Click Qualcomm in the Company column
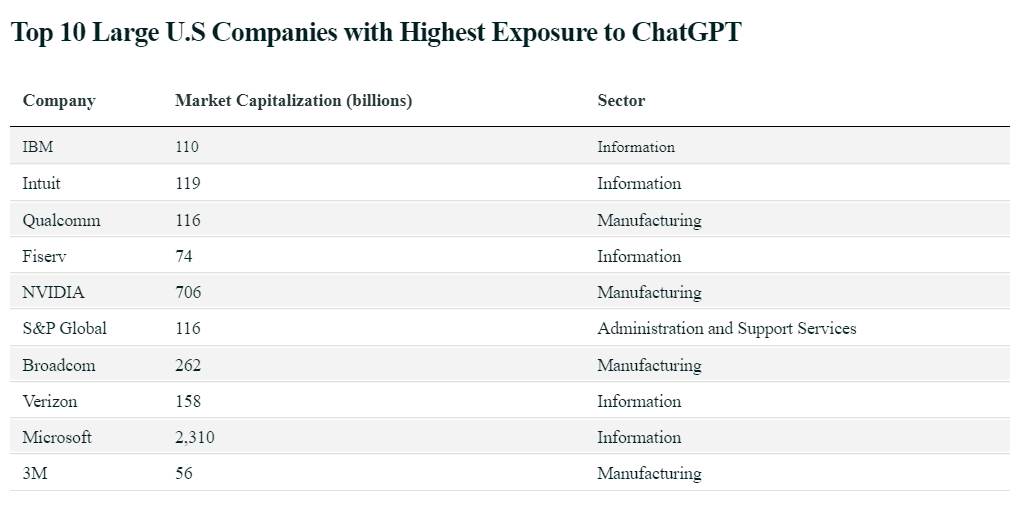Image resolution: width=1022 pixels, height=519 pixels. [x=61, y=220]
